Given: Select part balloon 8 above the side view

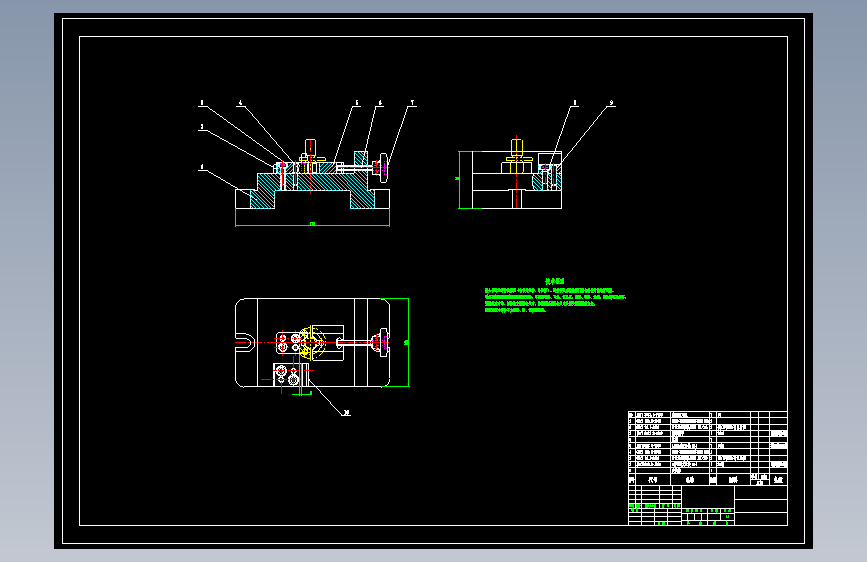Looking at the screenshot, I should pyautogui.click(x=574, y=103).
